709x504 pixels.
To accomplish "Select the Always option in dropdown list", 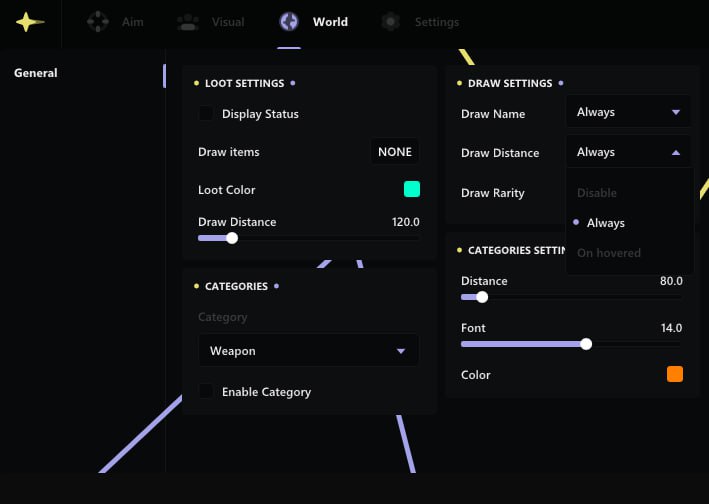I will tap(606, 223).
